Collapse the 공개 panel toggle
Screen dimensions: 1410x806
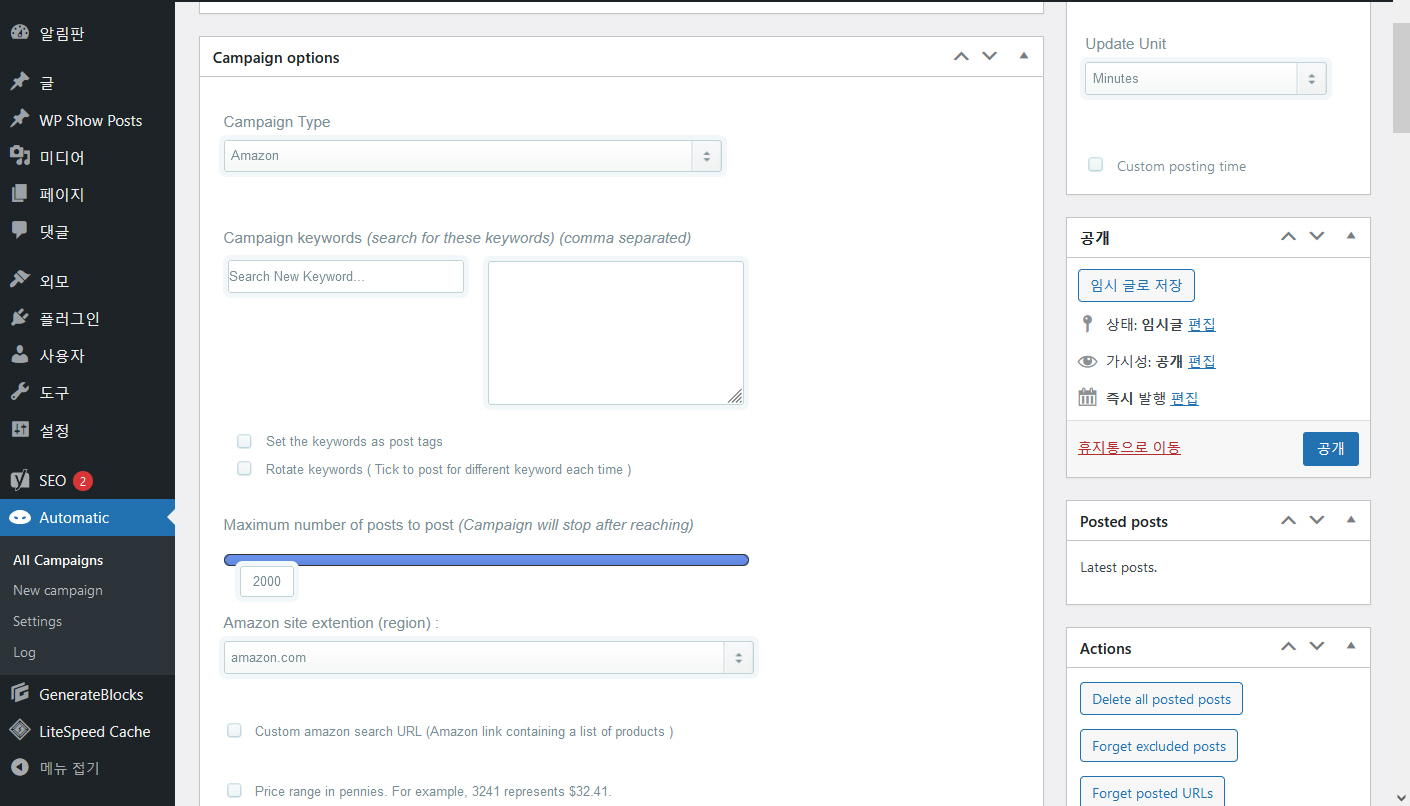(1351, 237)
